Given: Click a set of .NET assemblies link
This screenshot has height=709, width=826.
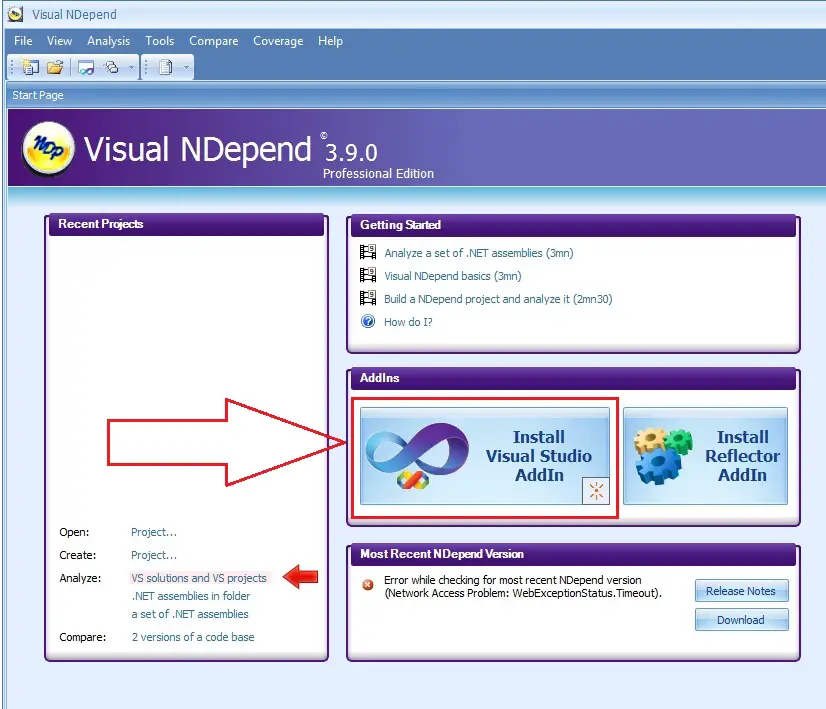Looking at the screenshot, I should pyautogui.click(x=190, y=614).
